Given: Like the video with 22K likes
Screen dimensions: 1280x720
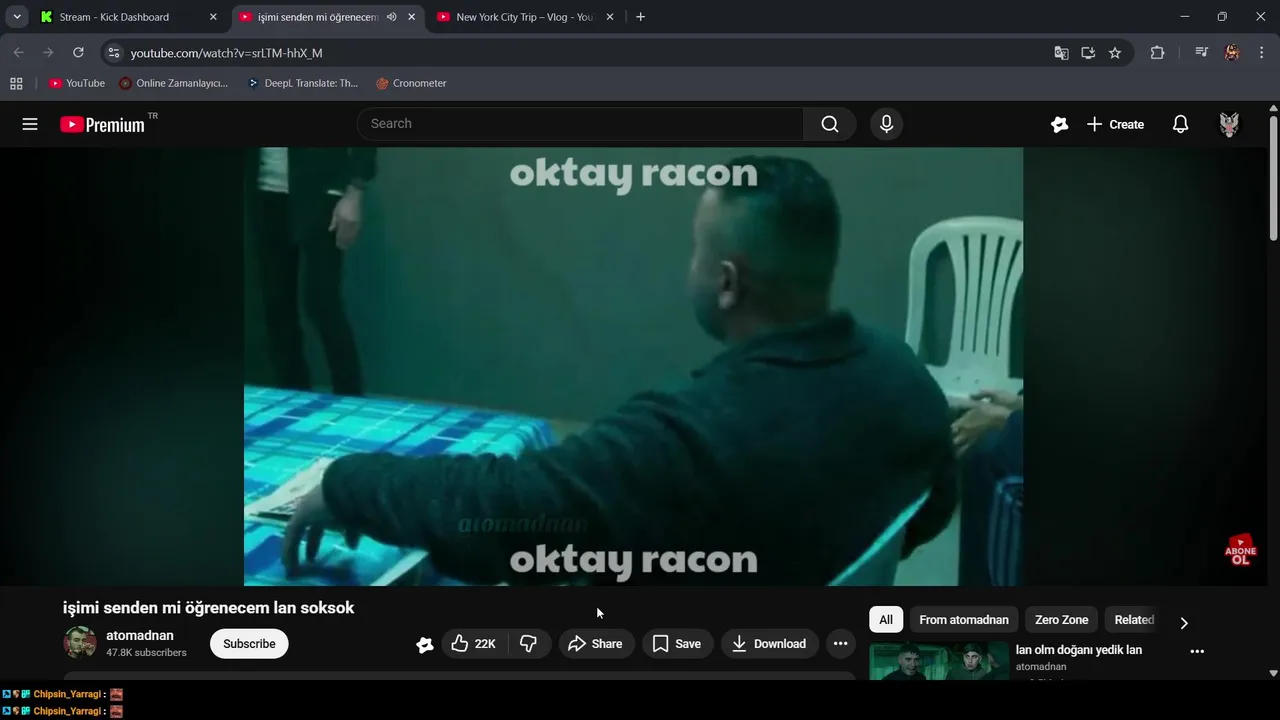Looking at the screenshot, I should coord(473,644).
